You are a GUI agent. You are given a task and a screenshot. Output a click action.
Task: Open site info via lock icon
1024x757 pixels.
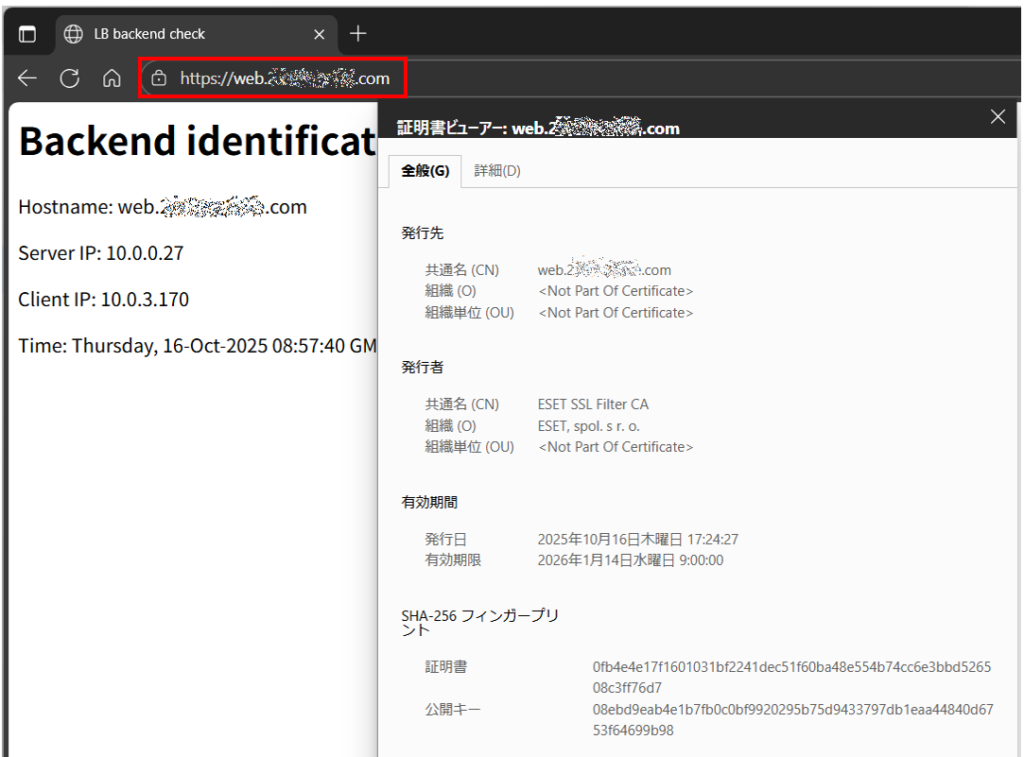coord(159,78)
